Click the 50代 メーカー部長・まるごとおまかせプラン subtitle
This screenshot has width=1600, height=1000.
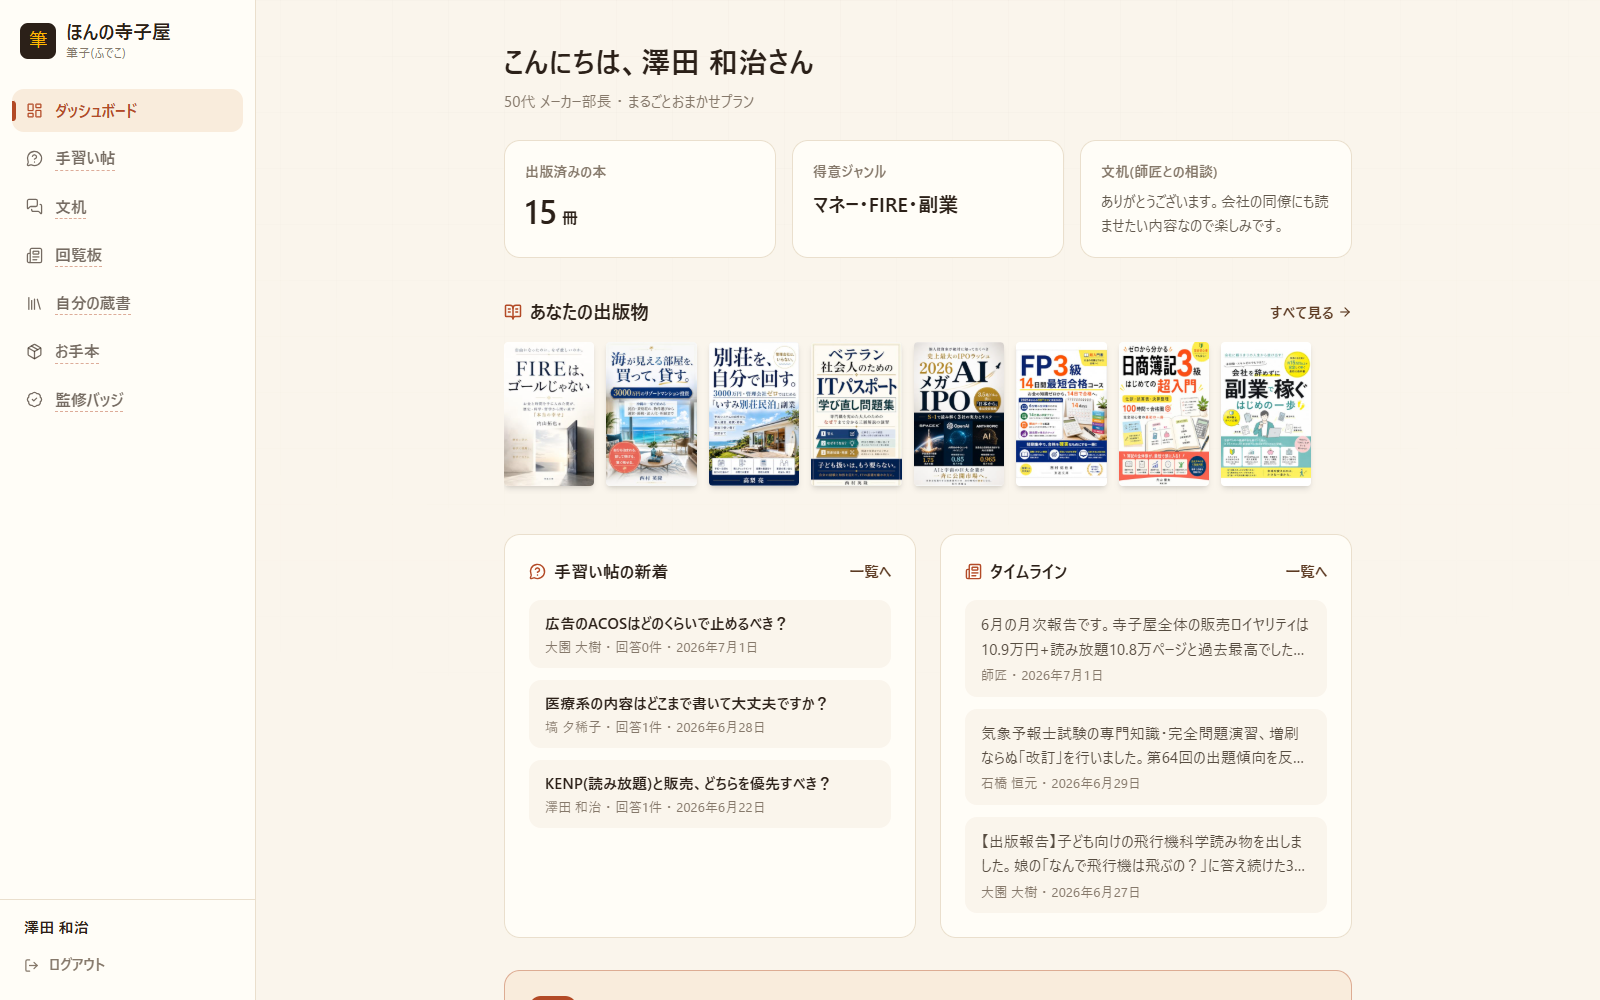(x=629, y=102)
